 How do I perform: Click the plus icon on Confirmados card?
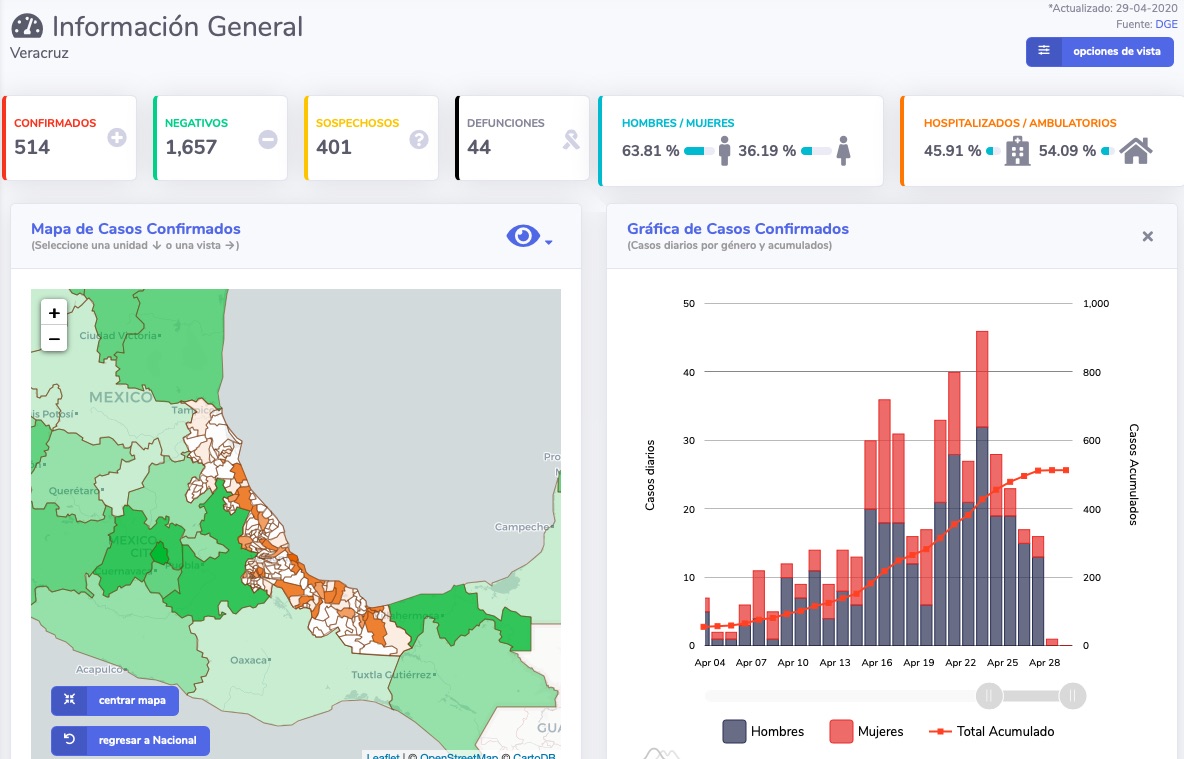[116, 137]
